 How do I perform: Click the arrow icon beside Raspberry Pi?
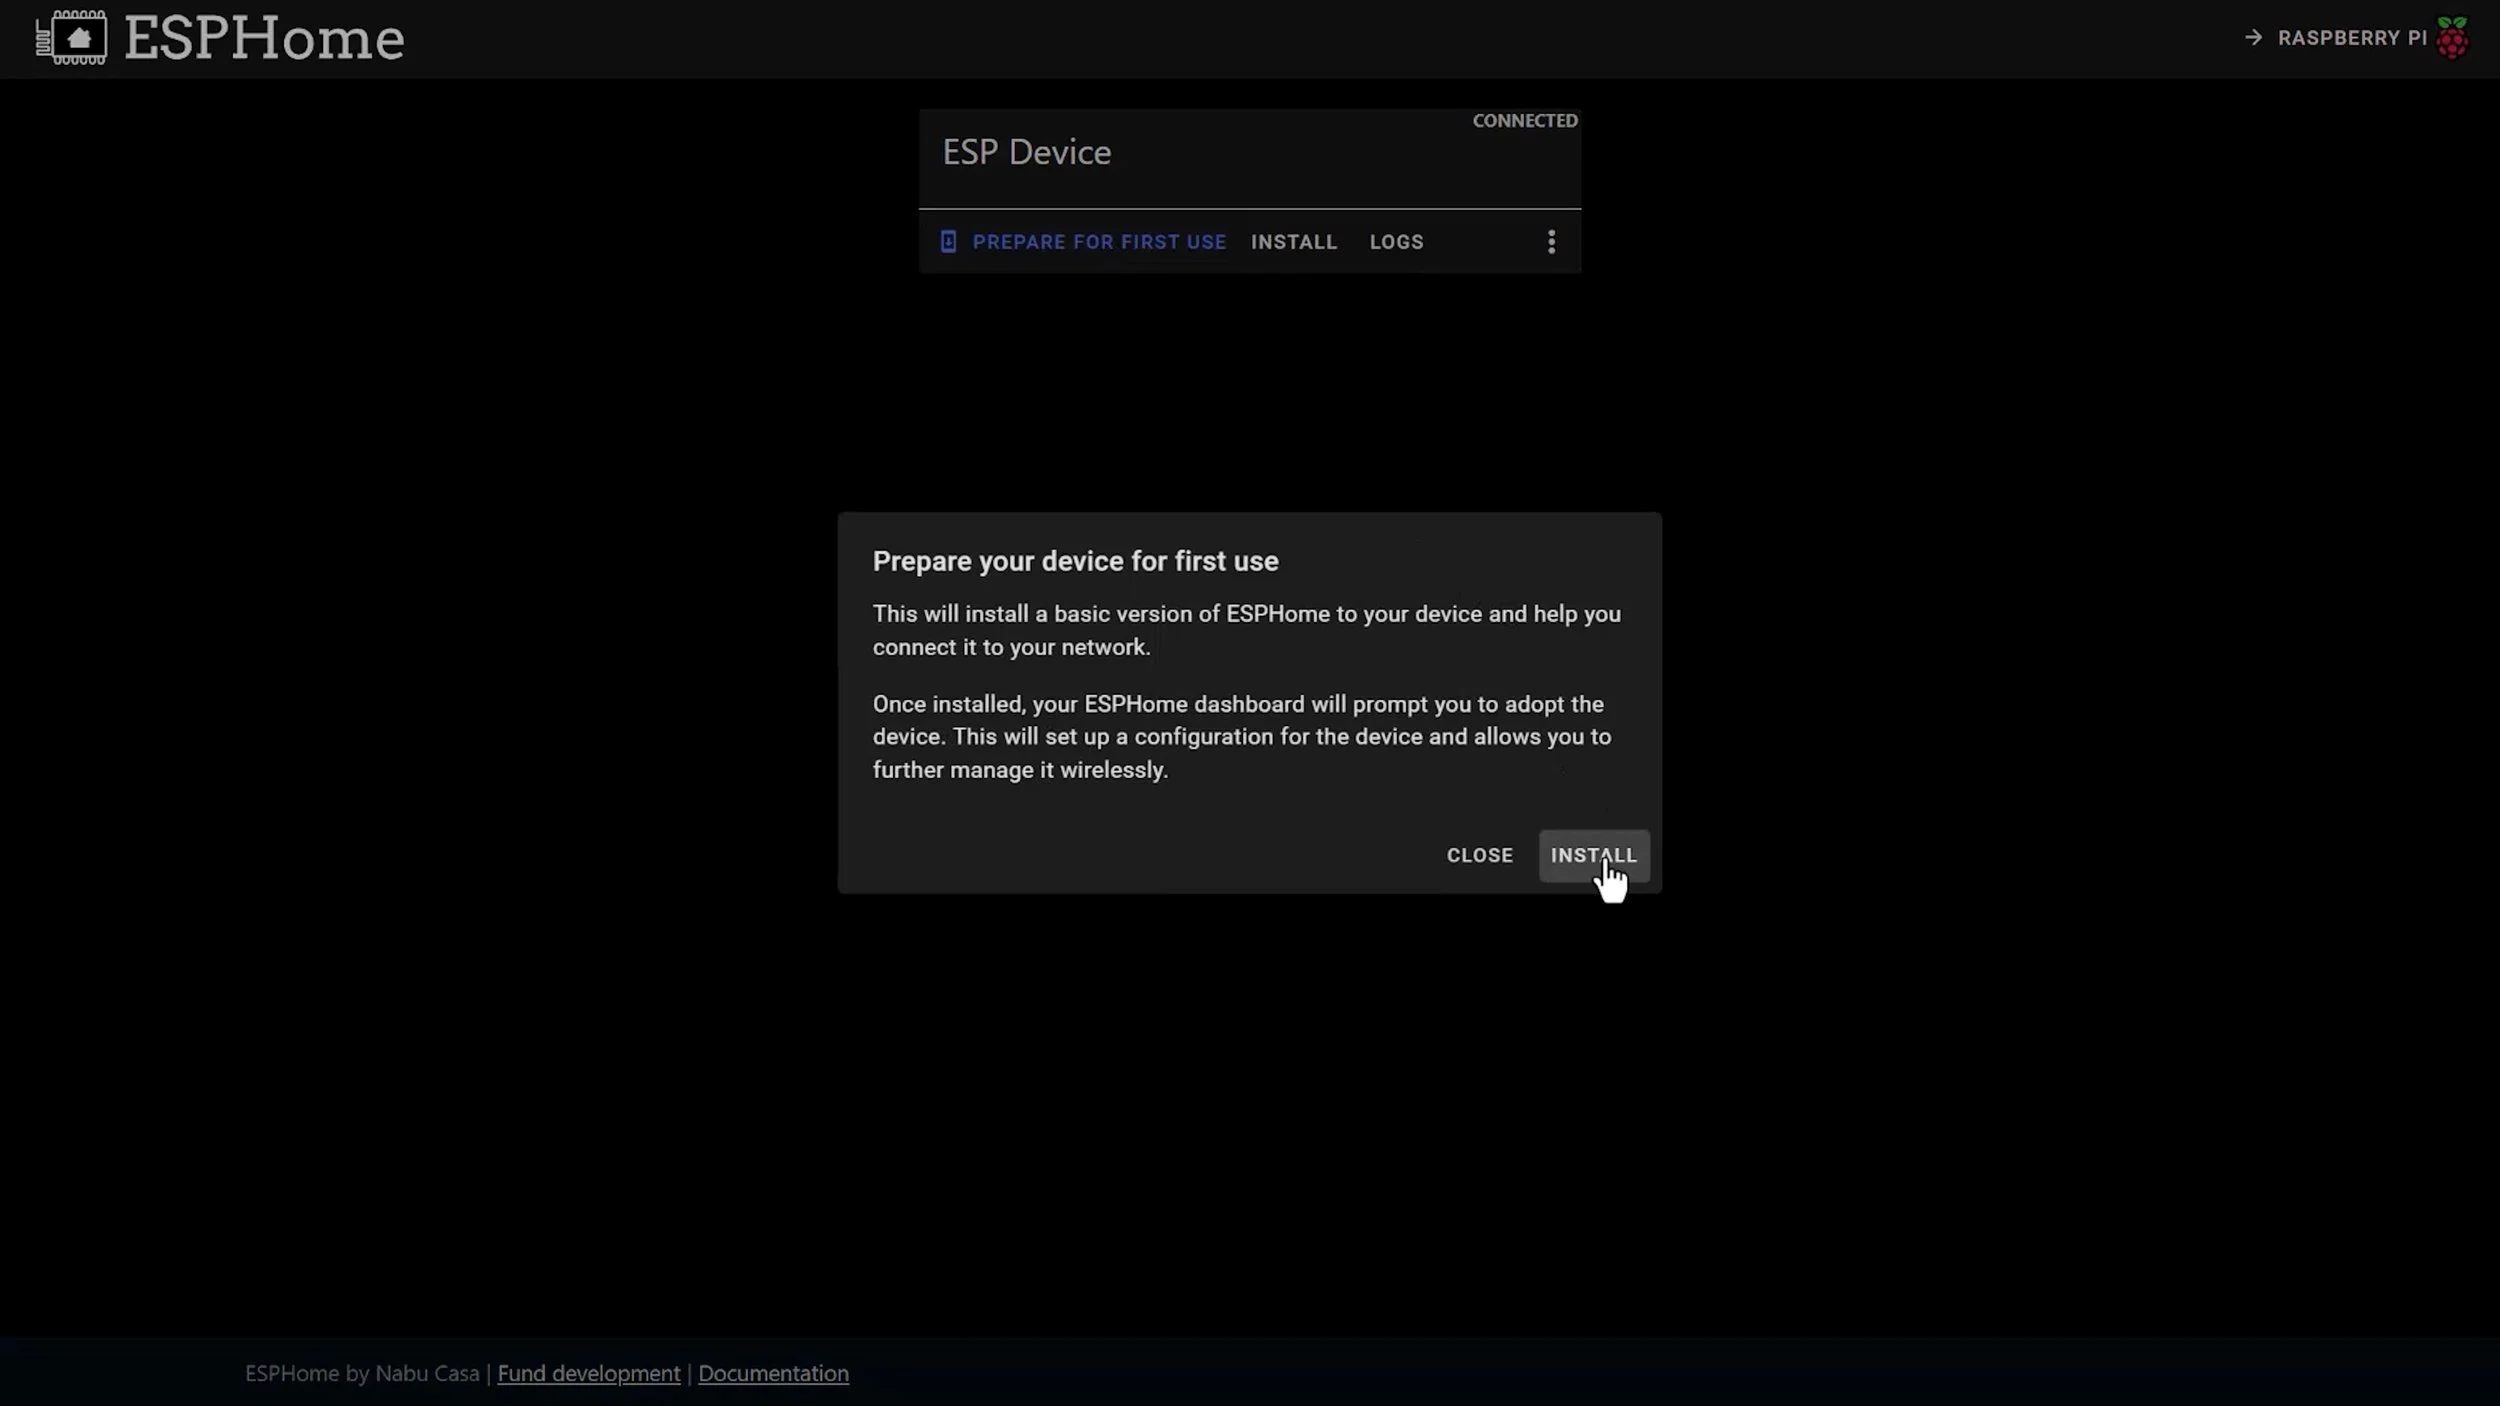click(2253, 38)
